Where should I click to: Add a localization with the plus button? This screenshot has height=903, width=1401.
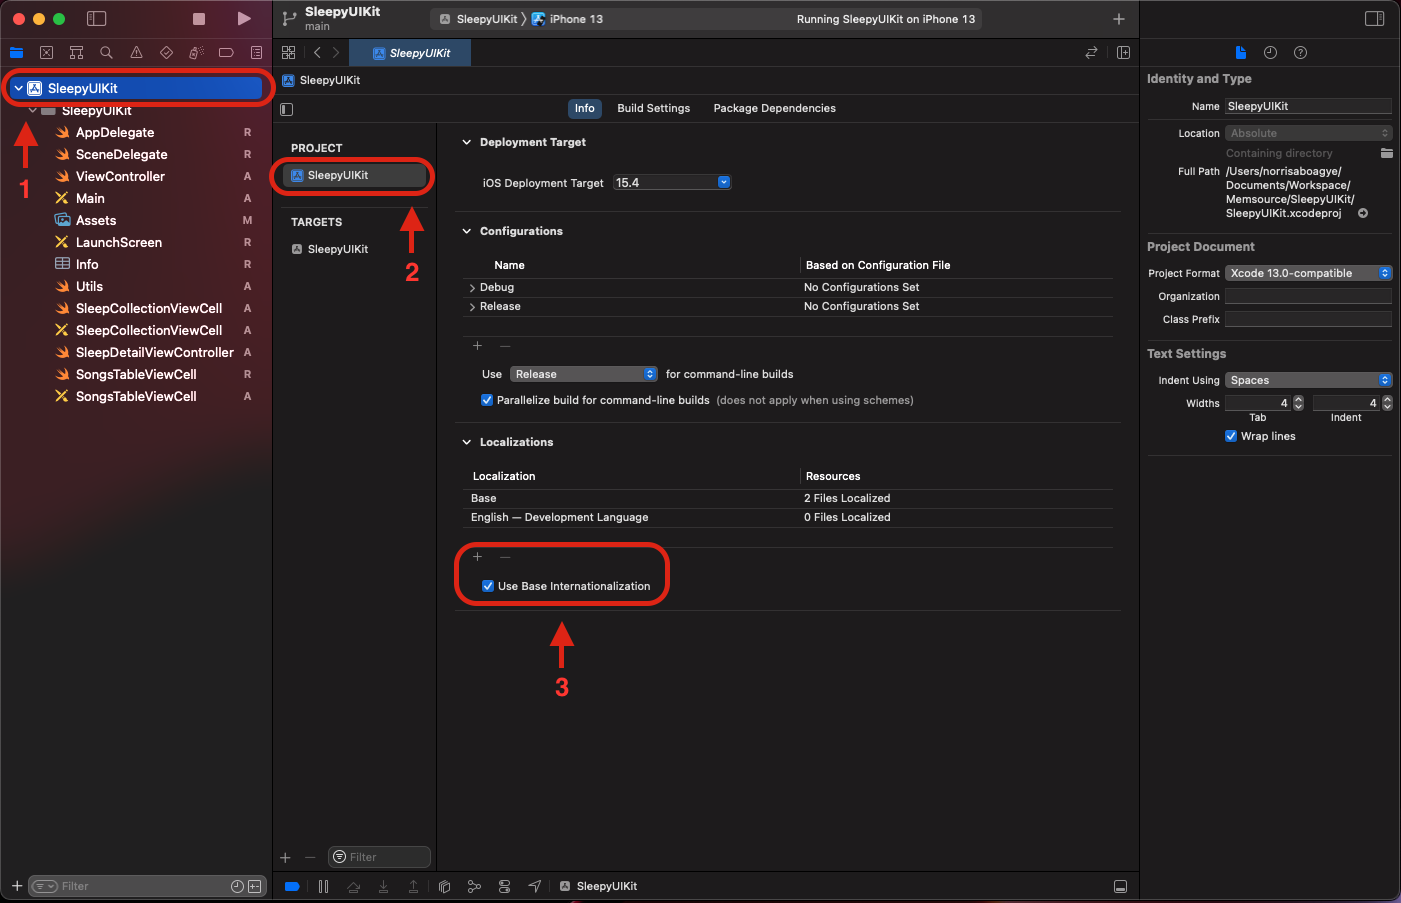pyautogui.click(x=477, y=557)
